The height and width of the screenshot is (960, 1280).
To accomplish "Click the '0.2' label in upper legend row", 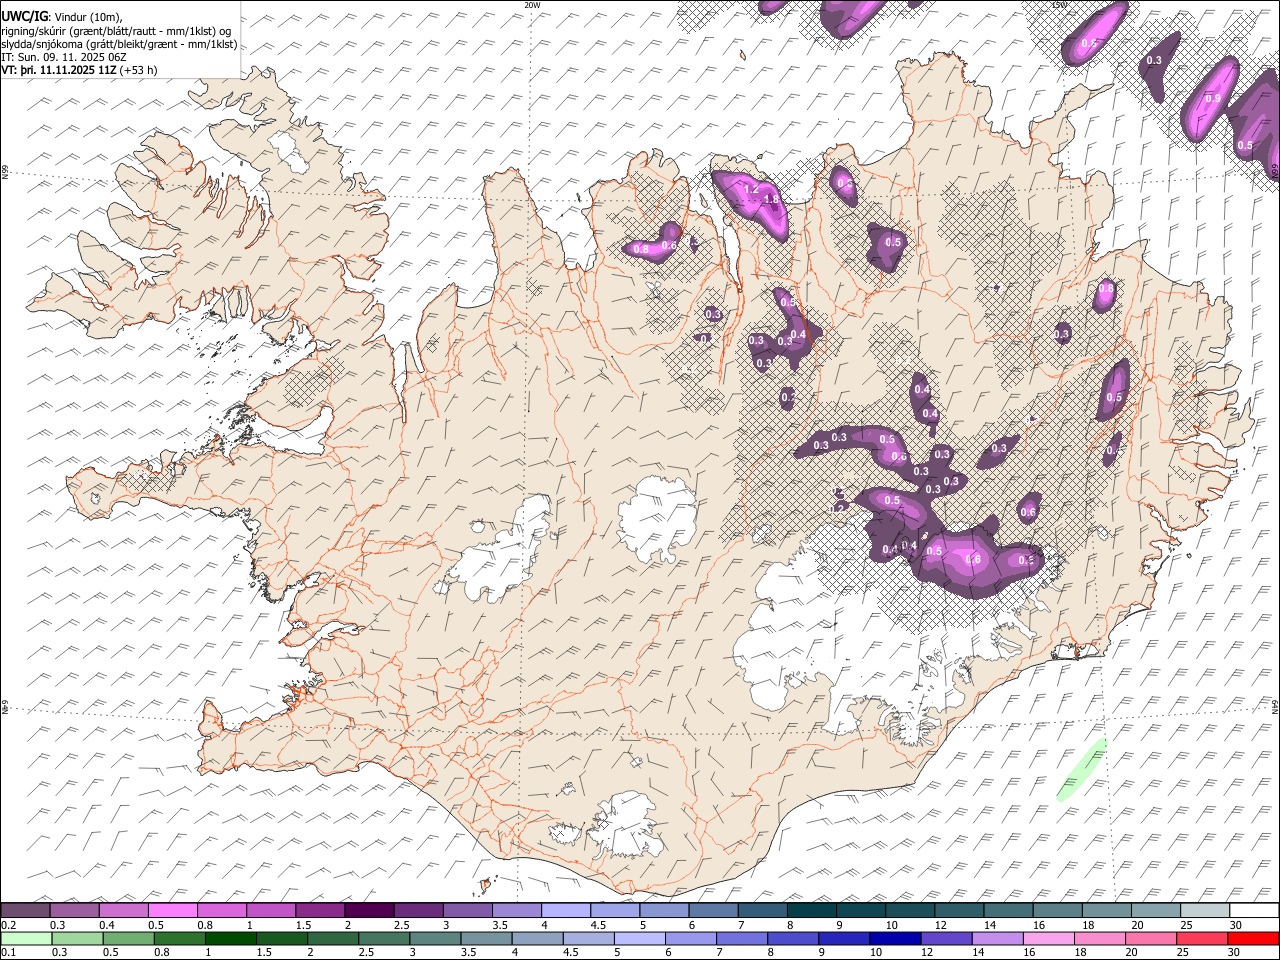I will (8, 924).
